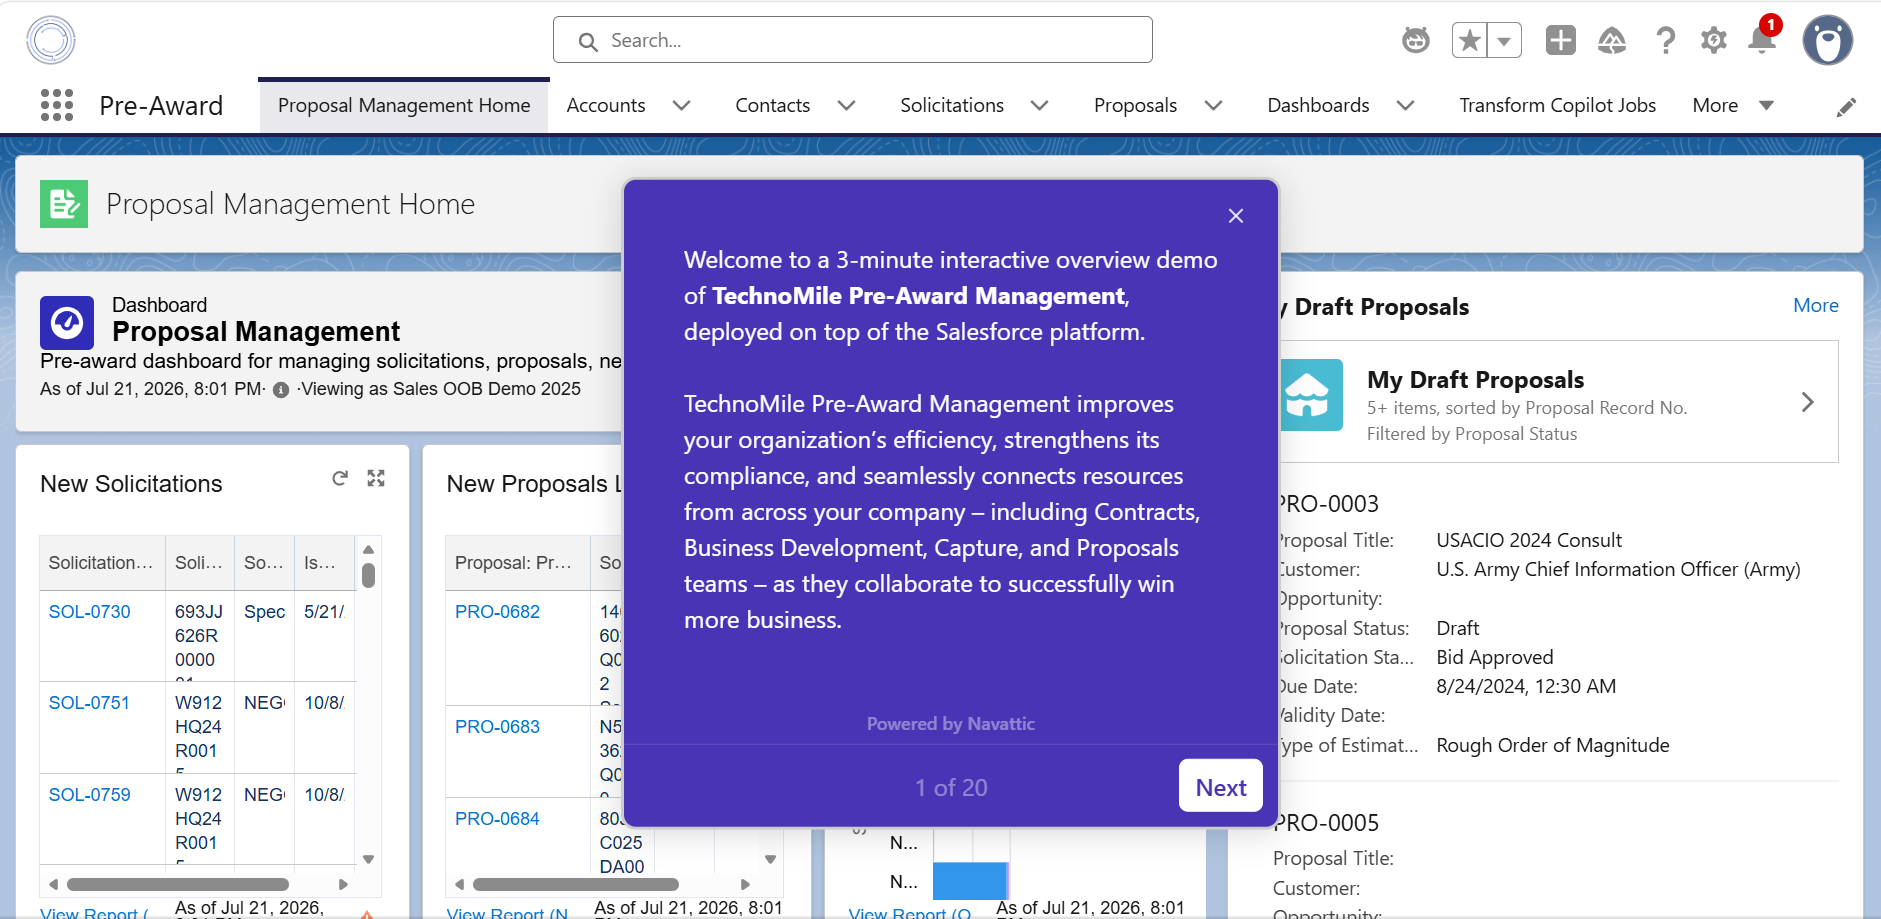This screenshot has height=919, width=1881.
Task: Open solicitation SOL-0730
Action: tap(90, 612)
